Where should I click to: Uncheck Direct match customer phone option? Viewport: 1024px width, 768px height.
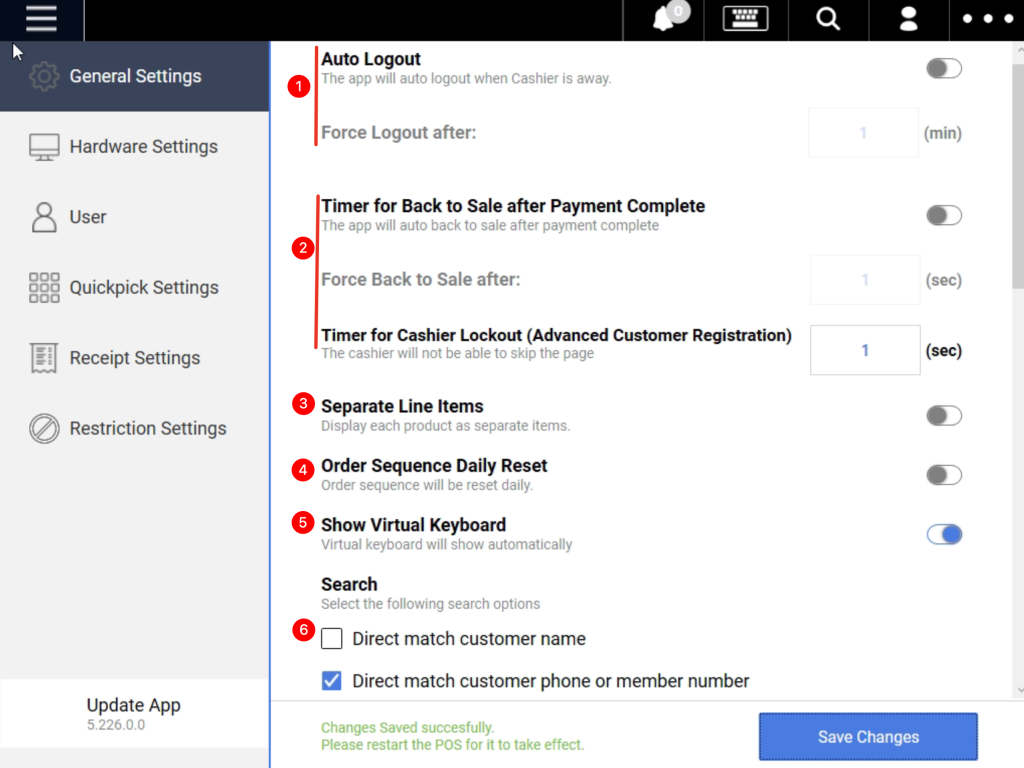(332, 681)
